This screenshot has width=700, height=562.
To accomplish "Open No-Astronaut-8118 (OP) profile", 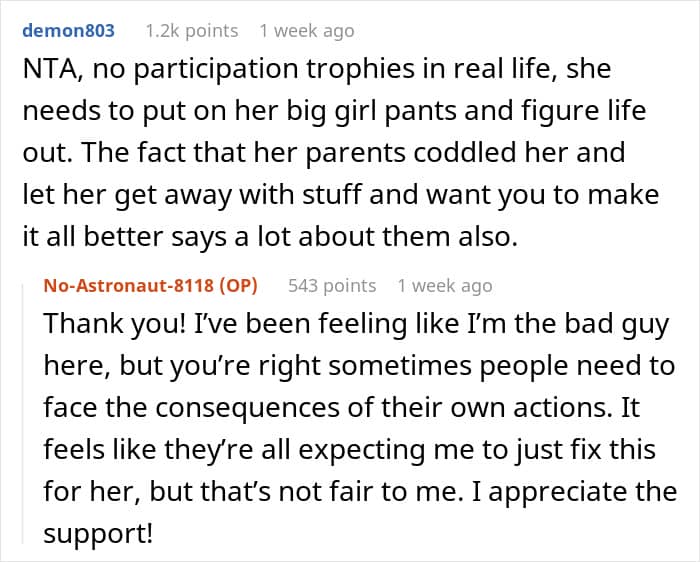I will tap(150, 286).
